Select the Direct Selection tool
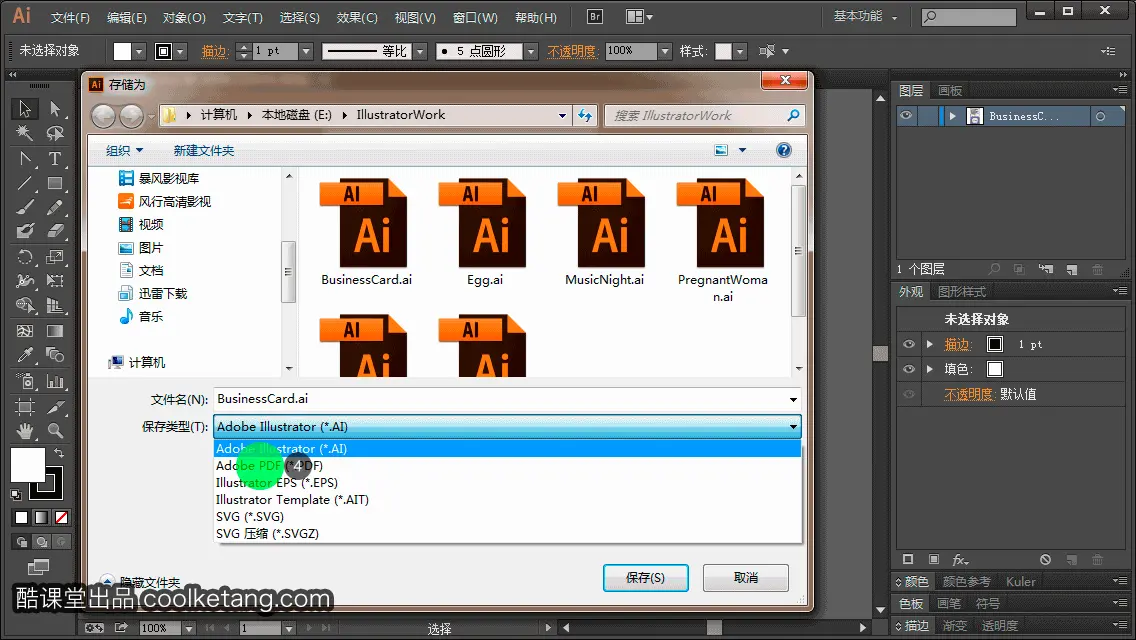 click(55, 109)
